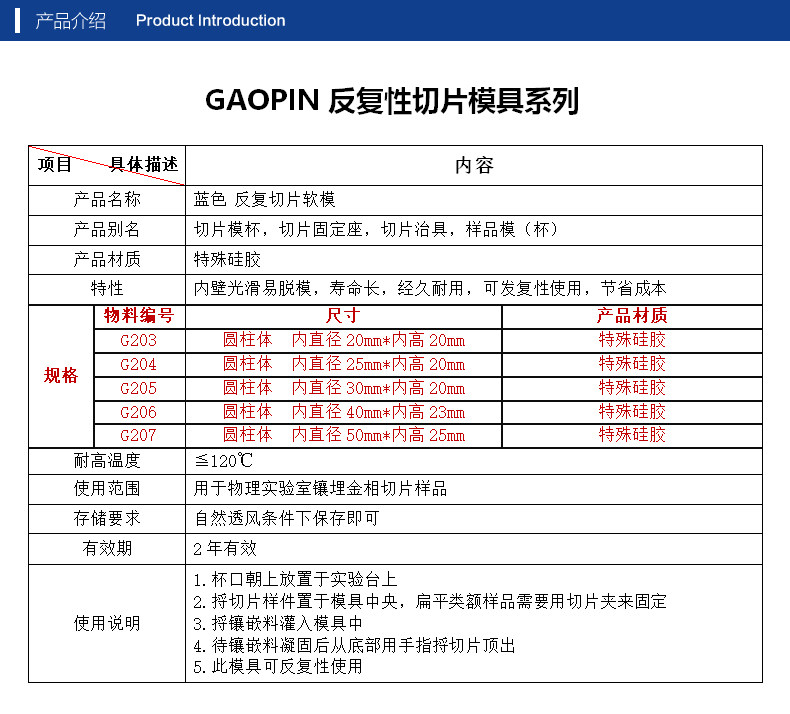790x714 pixels.
Task: Click instruction step 4 about '切片顶出'
Action: [x=355, y=645]
